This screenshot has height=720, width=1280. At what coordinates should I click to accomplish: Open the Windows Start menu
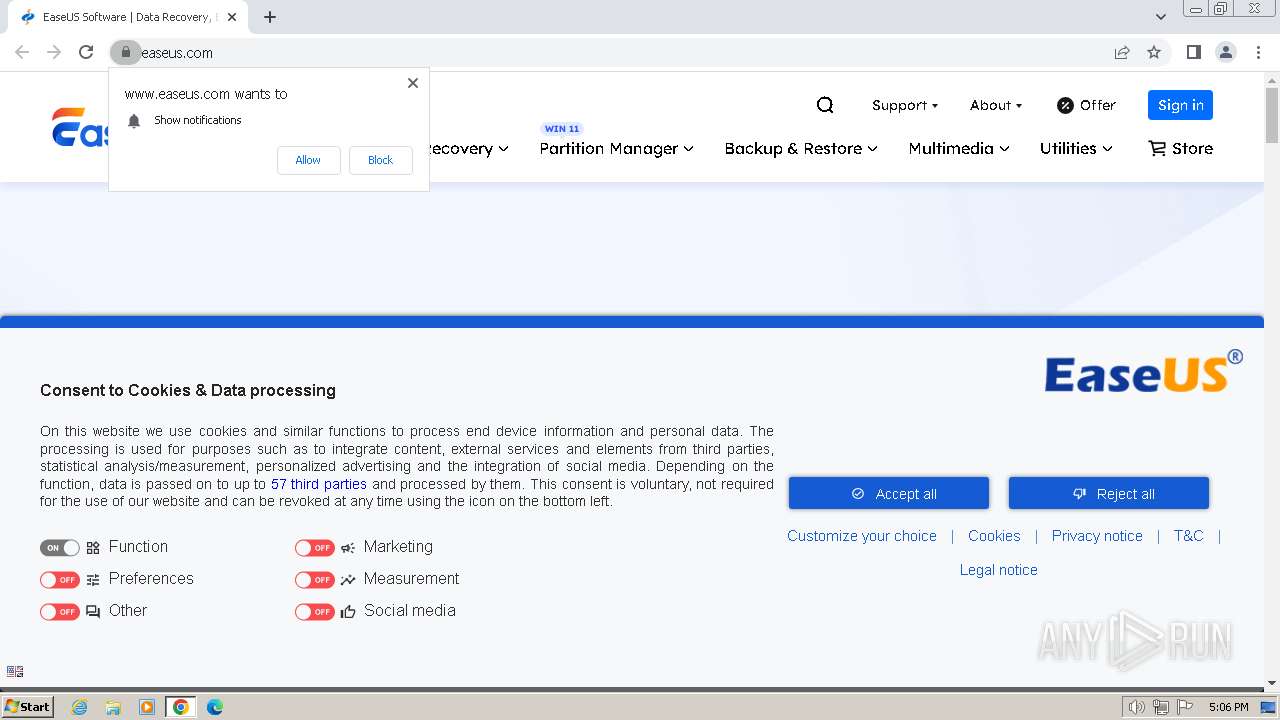(27, 707)
